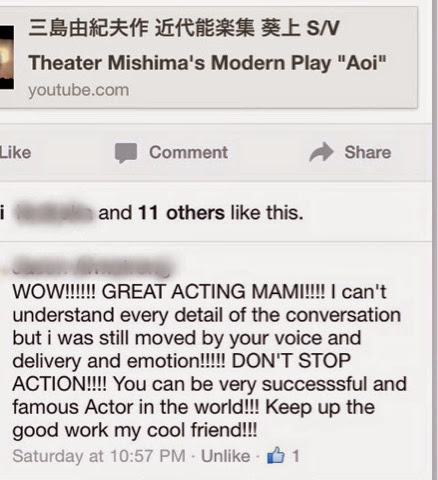The height and width of the screenshot is (480, 438).
Task: Click the blurred liker name before '11 others'
Action: [54, 213]
